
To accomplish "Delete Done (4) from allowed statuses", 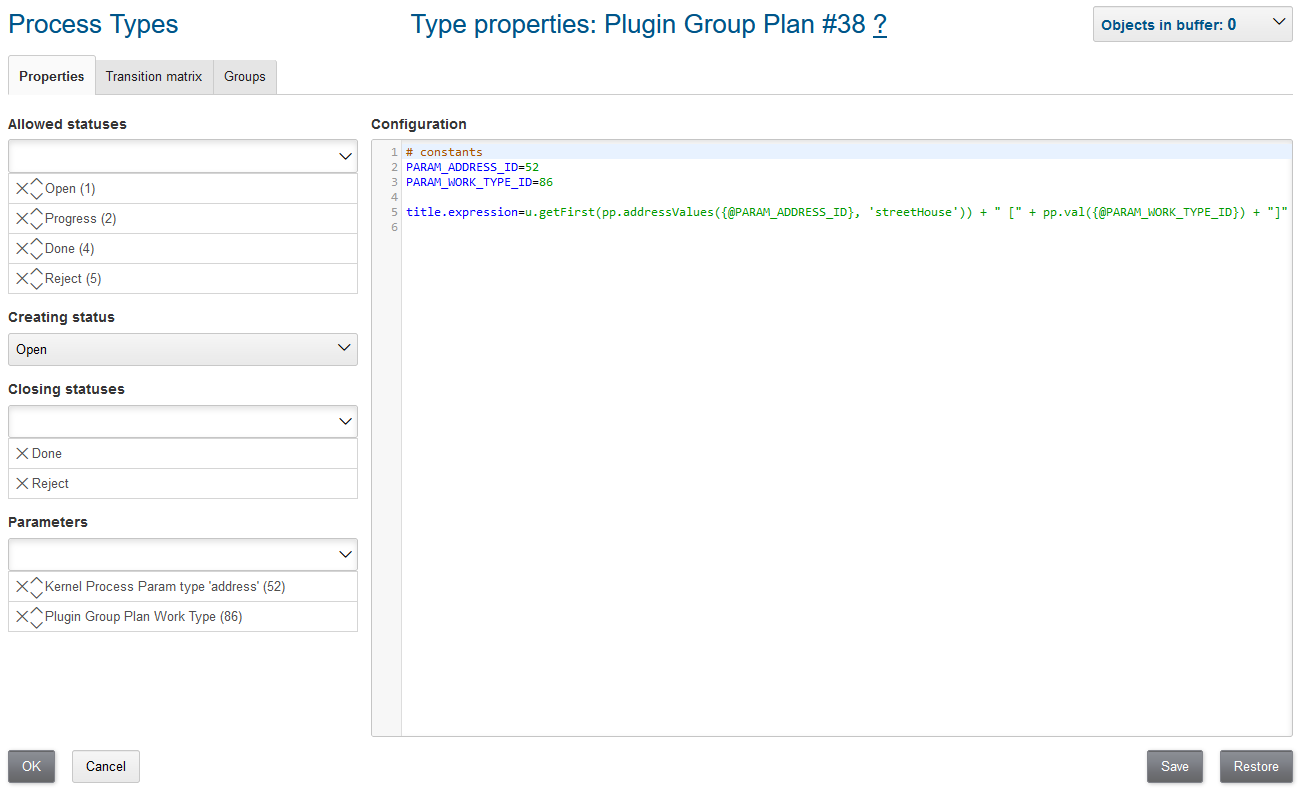I will point(22,249).
